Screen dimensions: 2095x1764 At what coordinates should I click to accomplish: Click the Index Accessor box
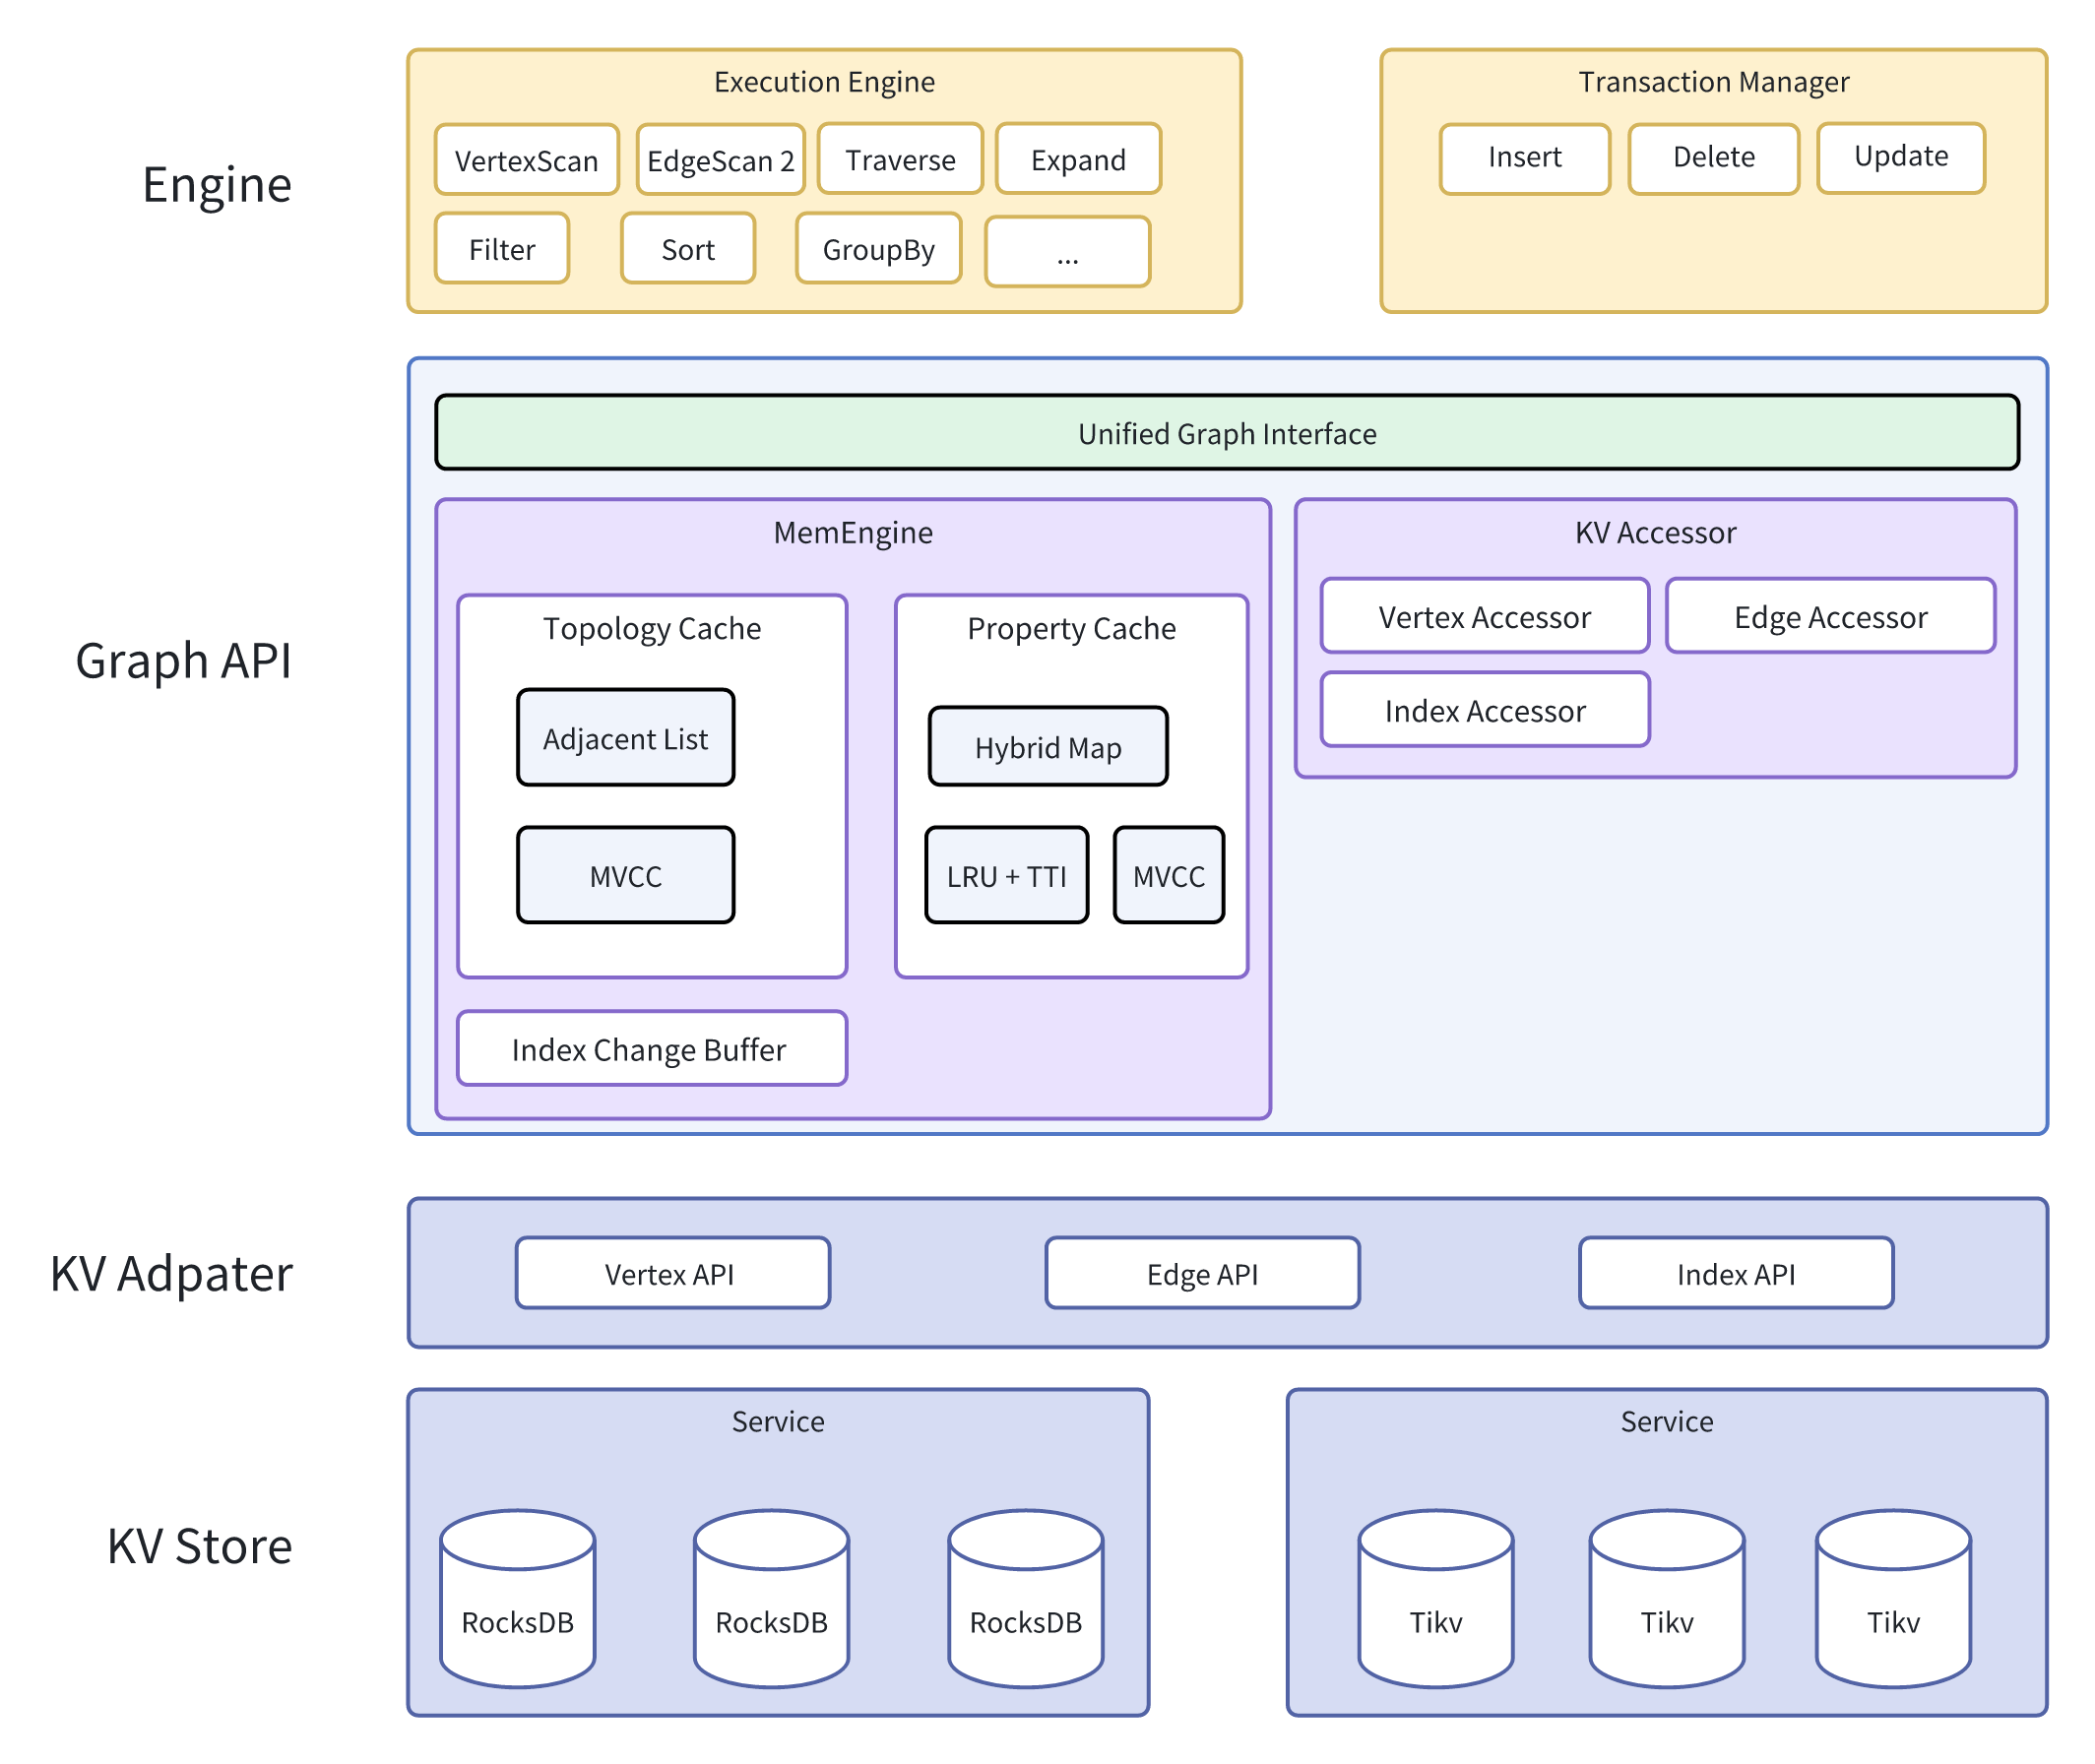pos(1484,711)
